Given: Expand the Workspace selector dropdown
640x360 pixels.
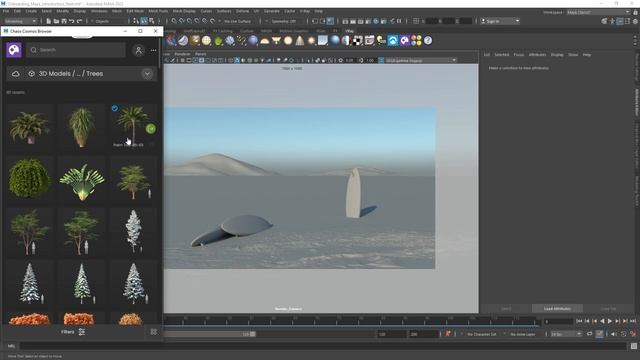Looking at the screenshot, I should tap(598, 12).
